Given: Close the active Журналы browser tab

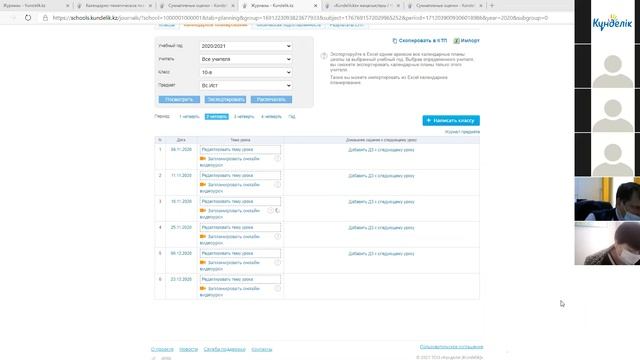Looking at the screenshot, I should tap(316, 6).
